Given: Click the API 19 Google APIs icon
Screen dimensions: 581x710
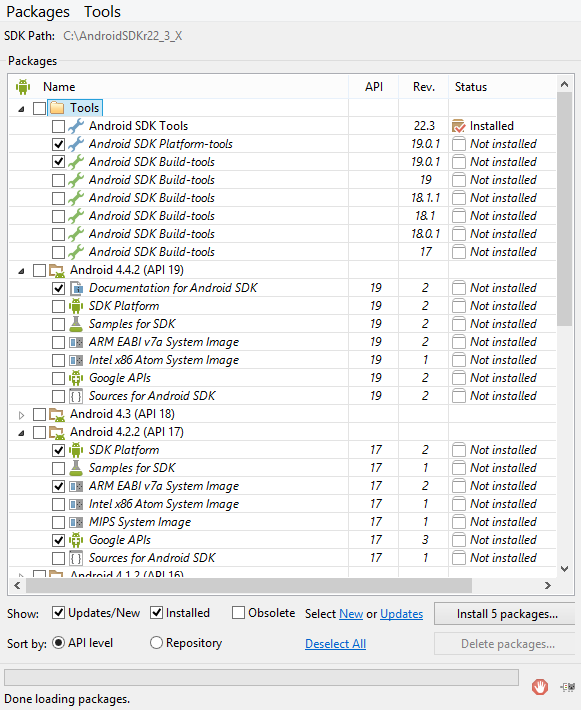Looking at the screenshot, I should pos(76,378).
